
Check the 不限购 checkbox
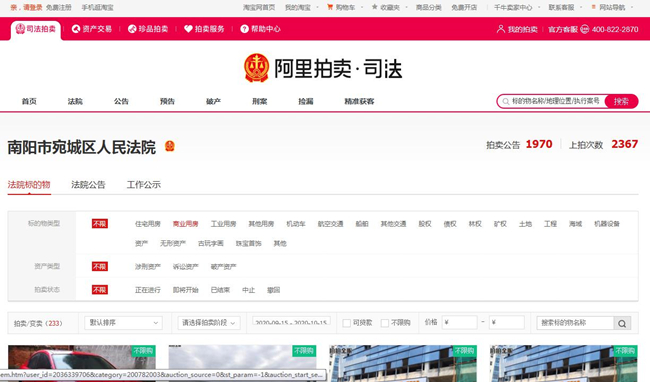385,323
